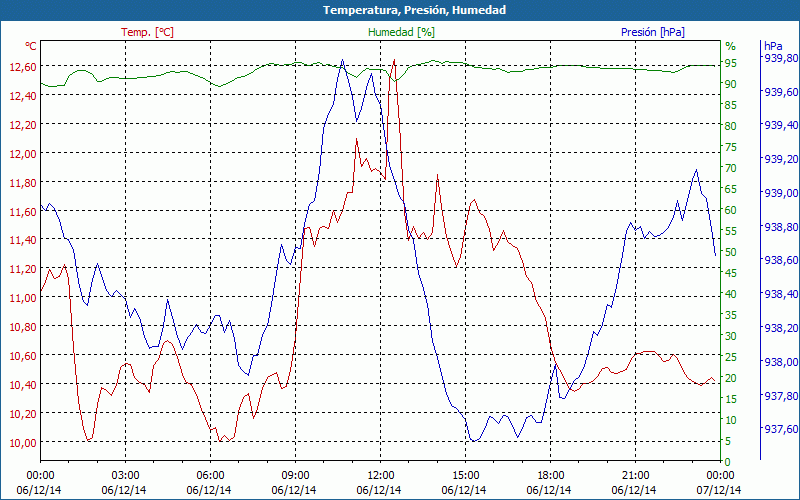Click humidity axis value '90'

pyautogui.click(x=731, y=84)
